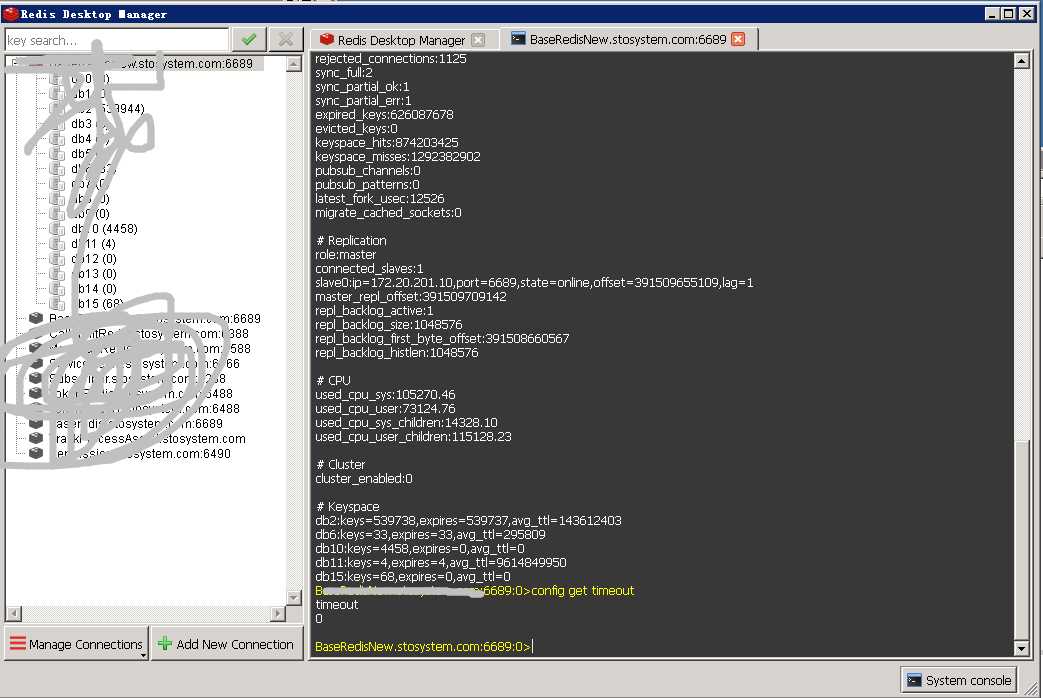Viewport: 1043px width, 698px height.
Task: Click the red Redis icon in title bar
Action: click(x=11, y=13)
